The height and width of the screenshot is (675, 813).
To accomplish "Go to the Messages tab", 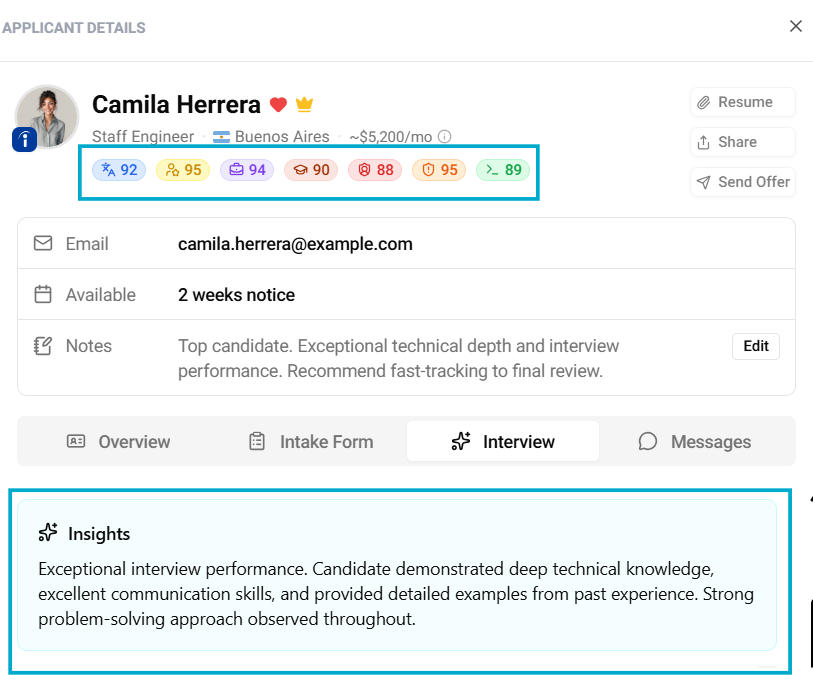I will tap(695, 441).
